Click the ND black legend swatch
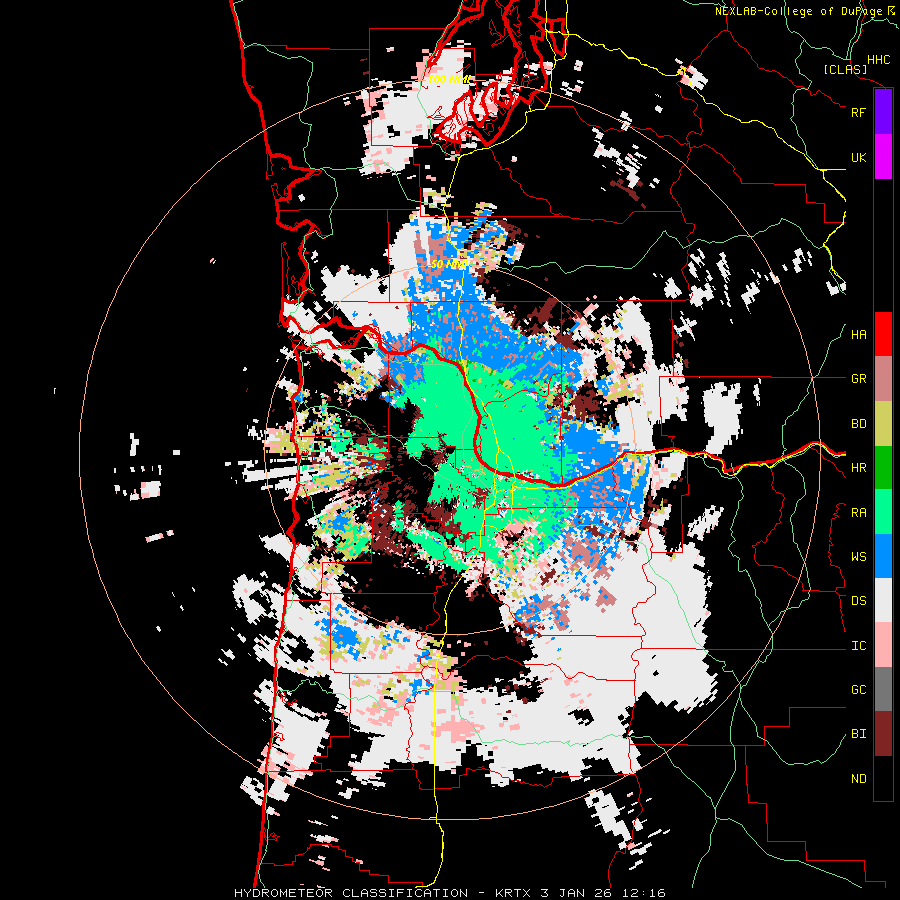This screenshot has height=900, width=900. pyautogui.click(x=883, y=778)
